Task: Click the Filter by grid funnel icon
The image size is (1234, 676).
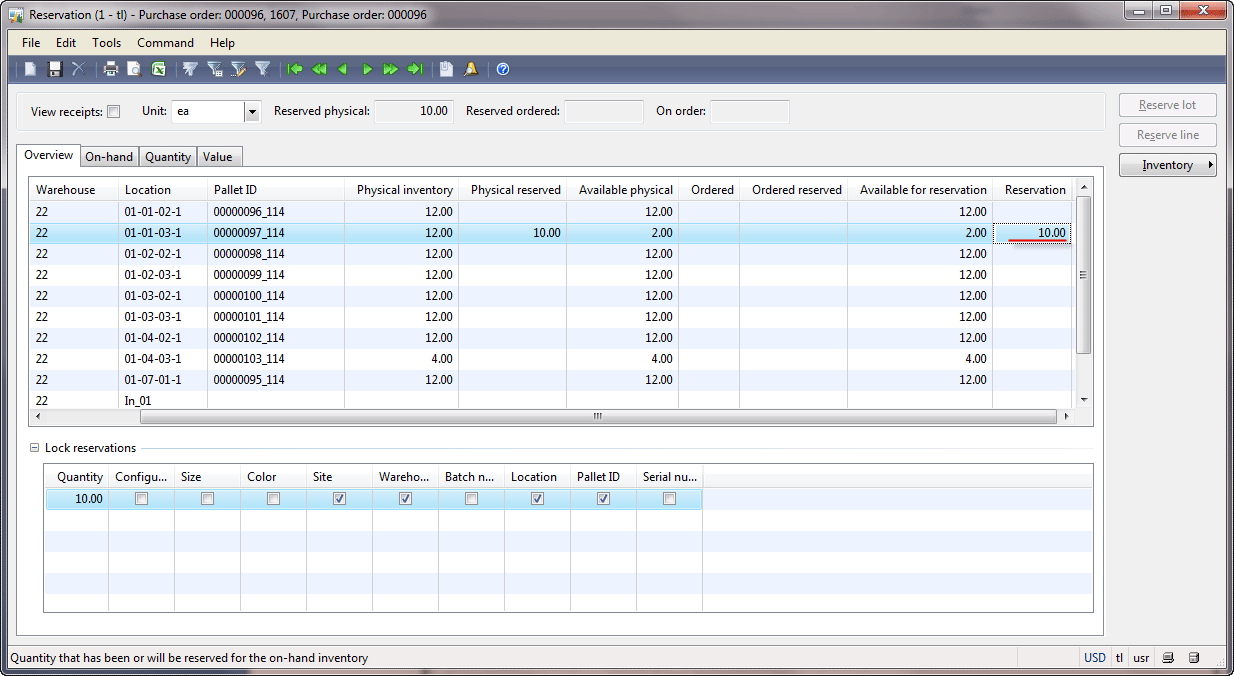Action: click(214, 69)
